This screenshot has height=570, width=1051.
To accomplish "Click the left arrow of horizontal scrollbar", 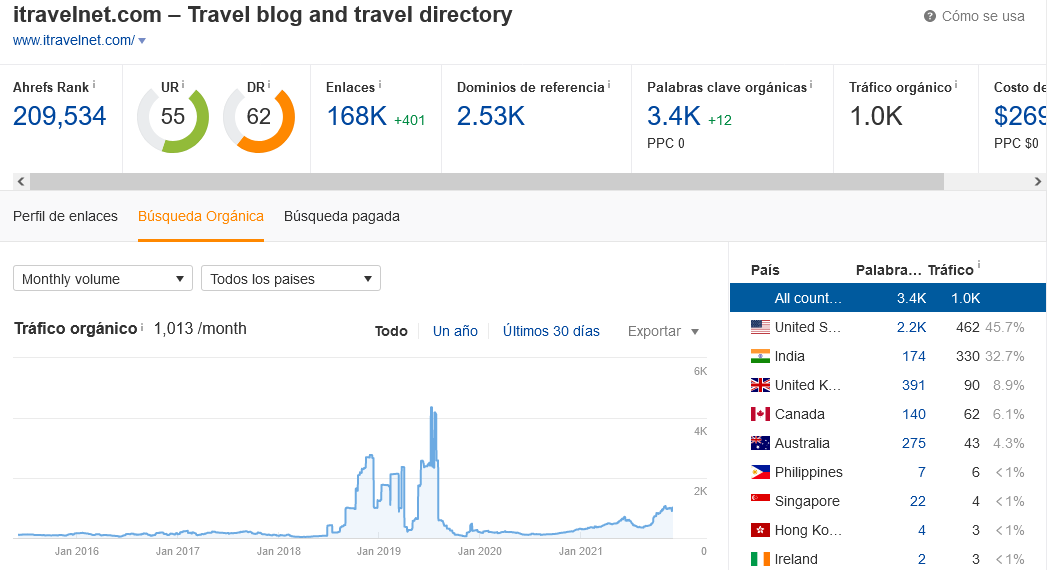I will (x=21, y=181).
